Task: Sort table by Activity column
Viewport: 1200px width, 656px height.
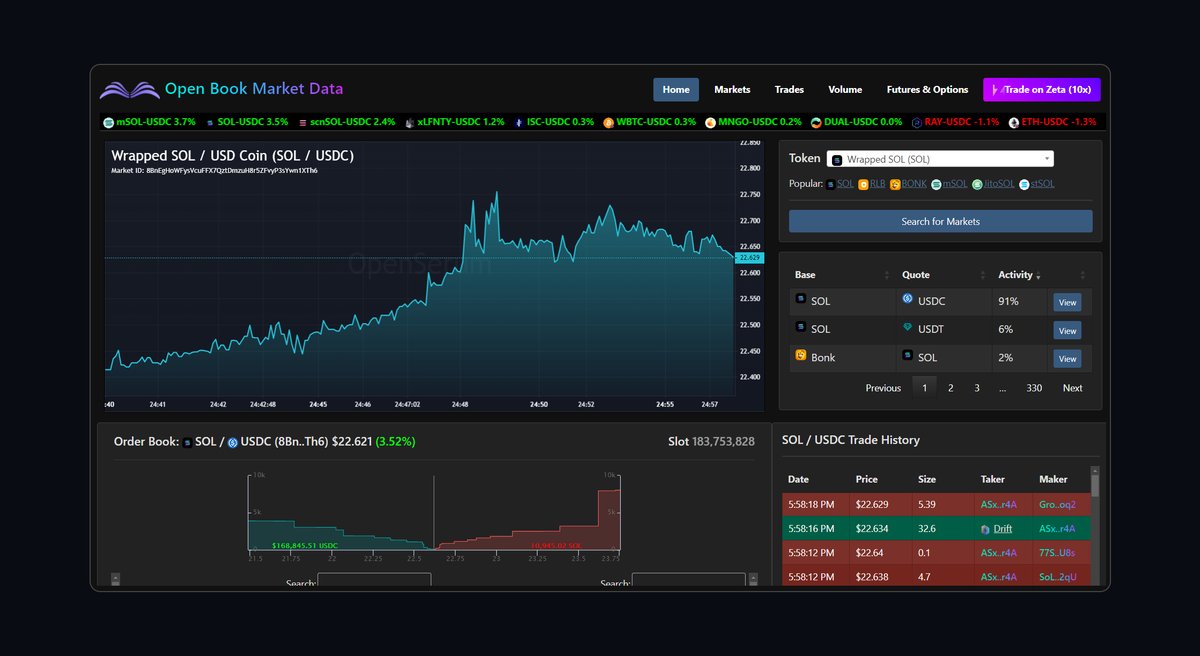Action: 1020,275
